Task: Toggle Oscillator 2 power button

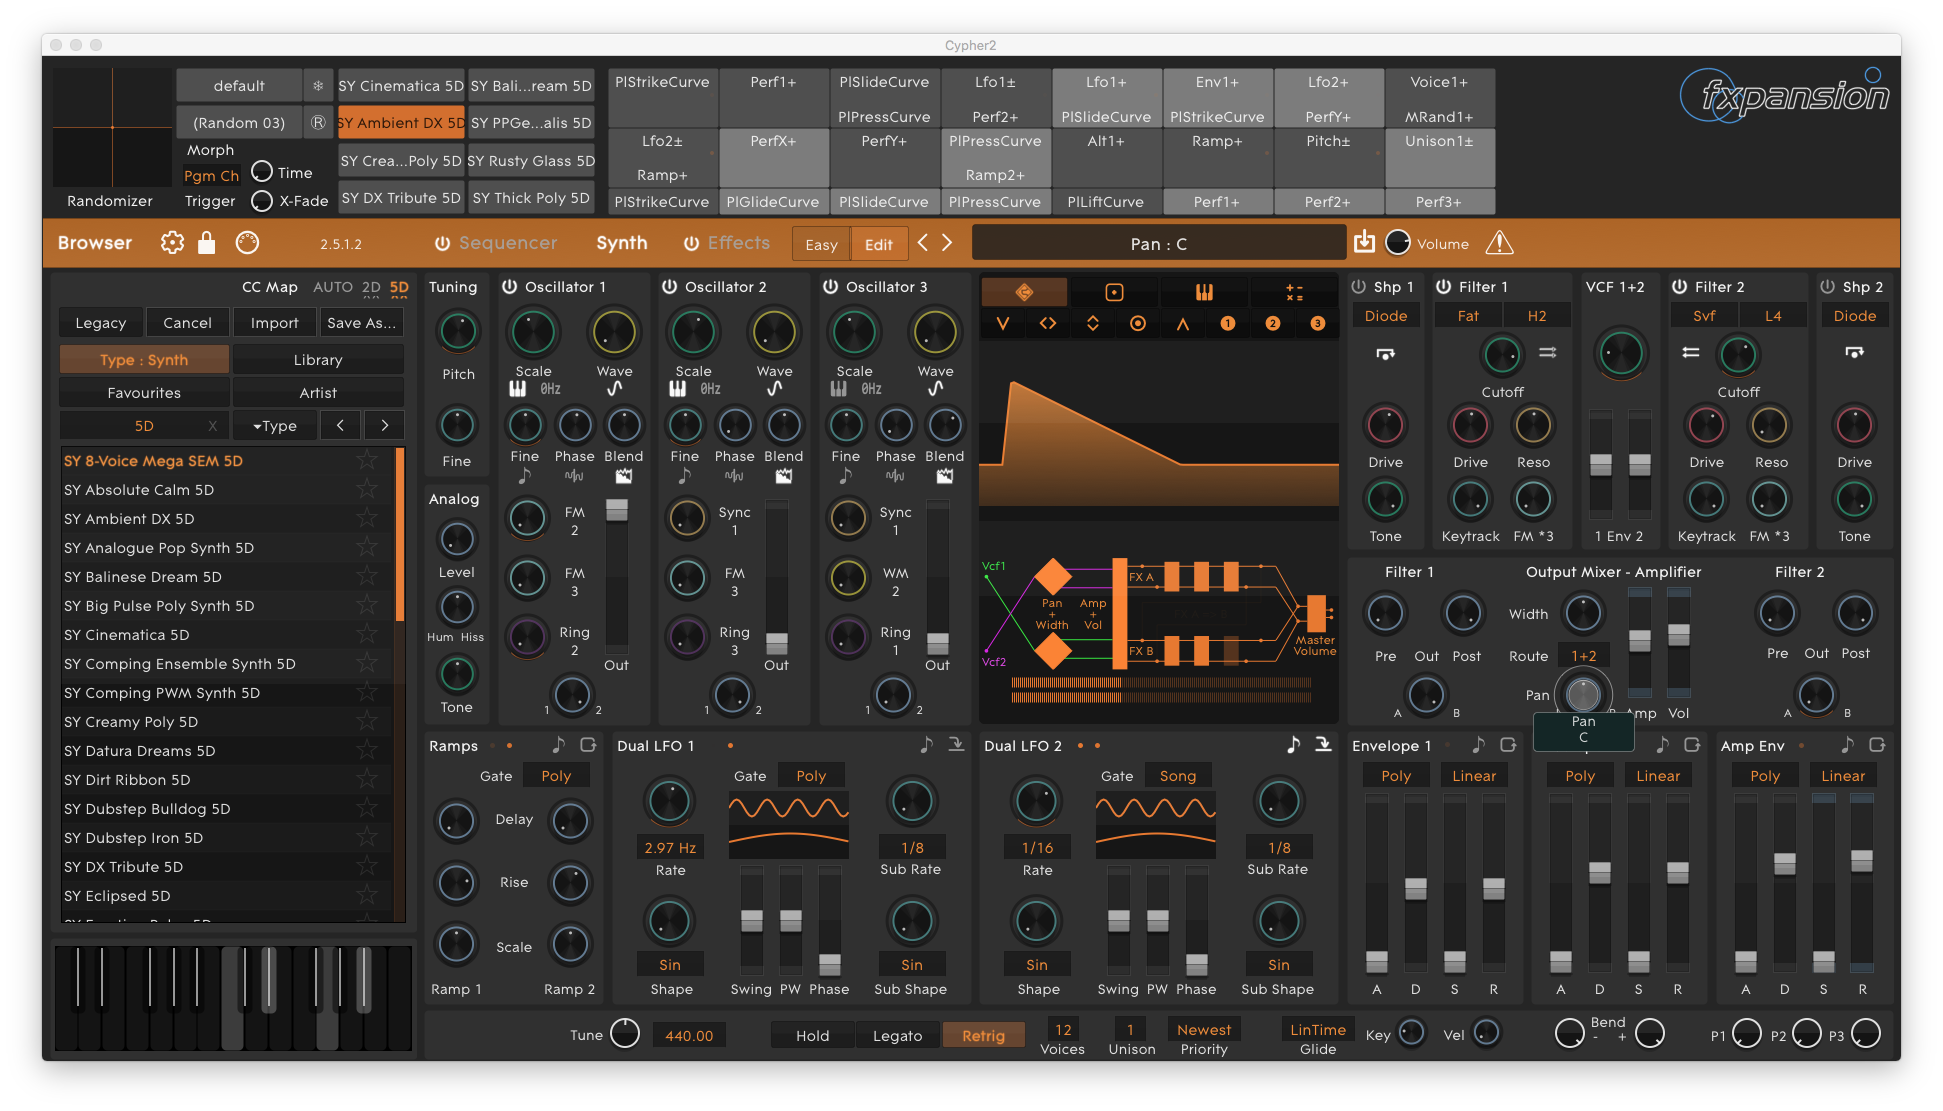Action: point(669,286)
